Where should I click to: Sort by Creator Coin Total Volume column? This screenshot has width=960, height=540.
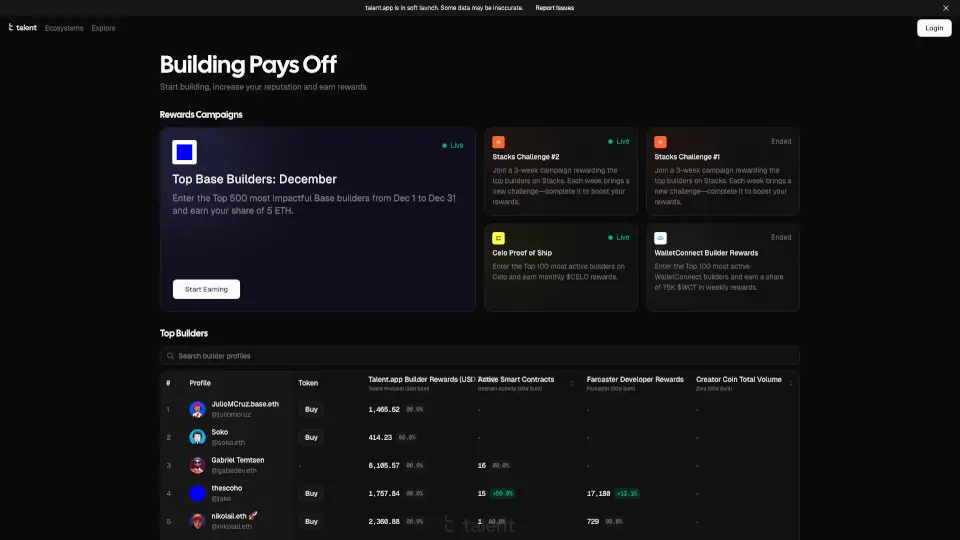click(x=790, y=383)
